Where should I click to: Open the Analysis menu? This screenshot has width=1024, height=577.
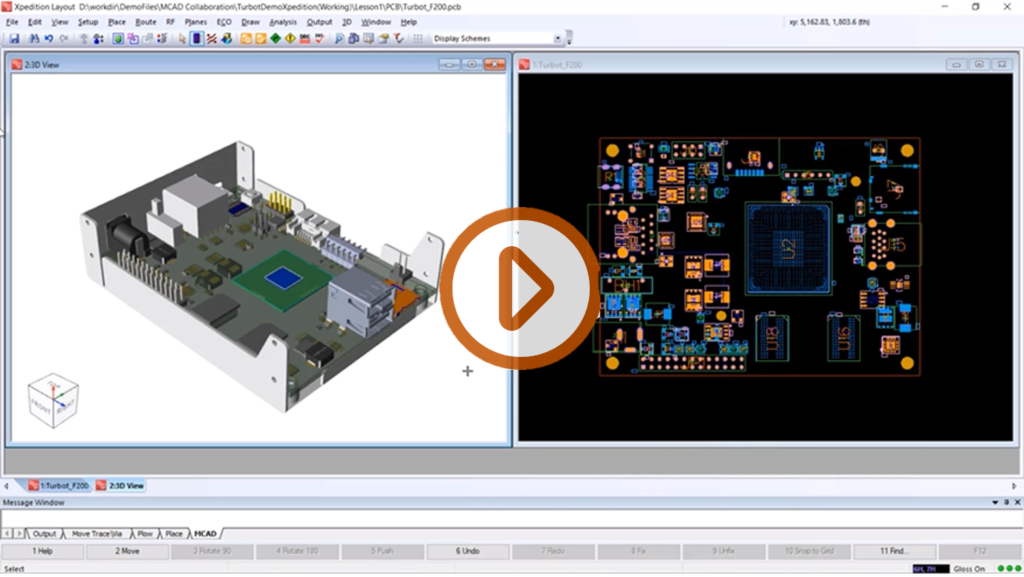(283, 21)
